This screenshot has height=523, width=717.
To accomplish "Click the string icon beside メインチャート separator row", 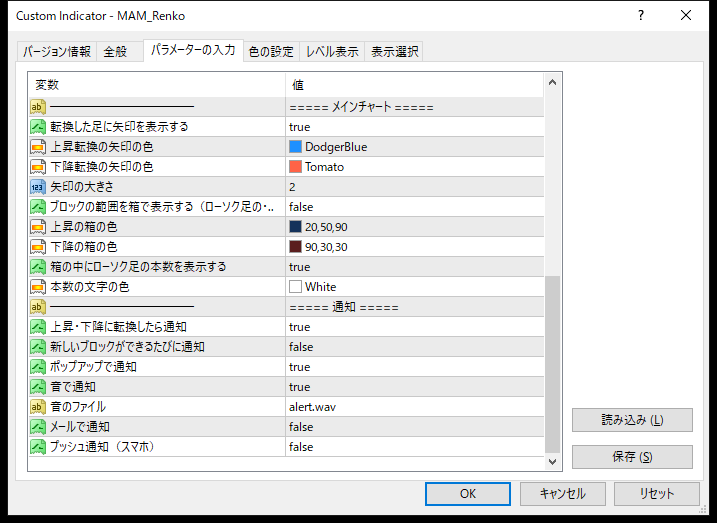I will click(38, 107).
